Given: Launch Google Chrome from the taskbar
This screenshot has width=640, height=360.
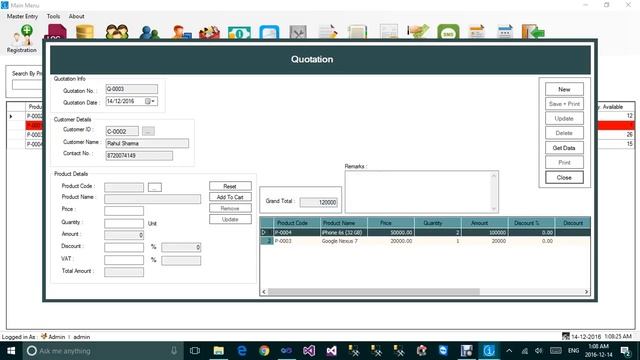Looking at the screenshot, I should pyautogui.click(x=264, y=351).
